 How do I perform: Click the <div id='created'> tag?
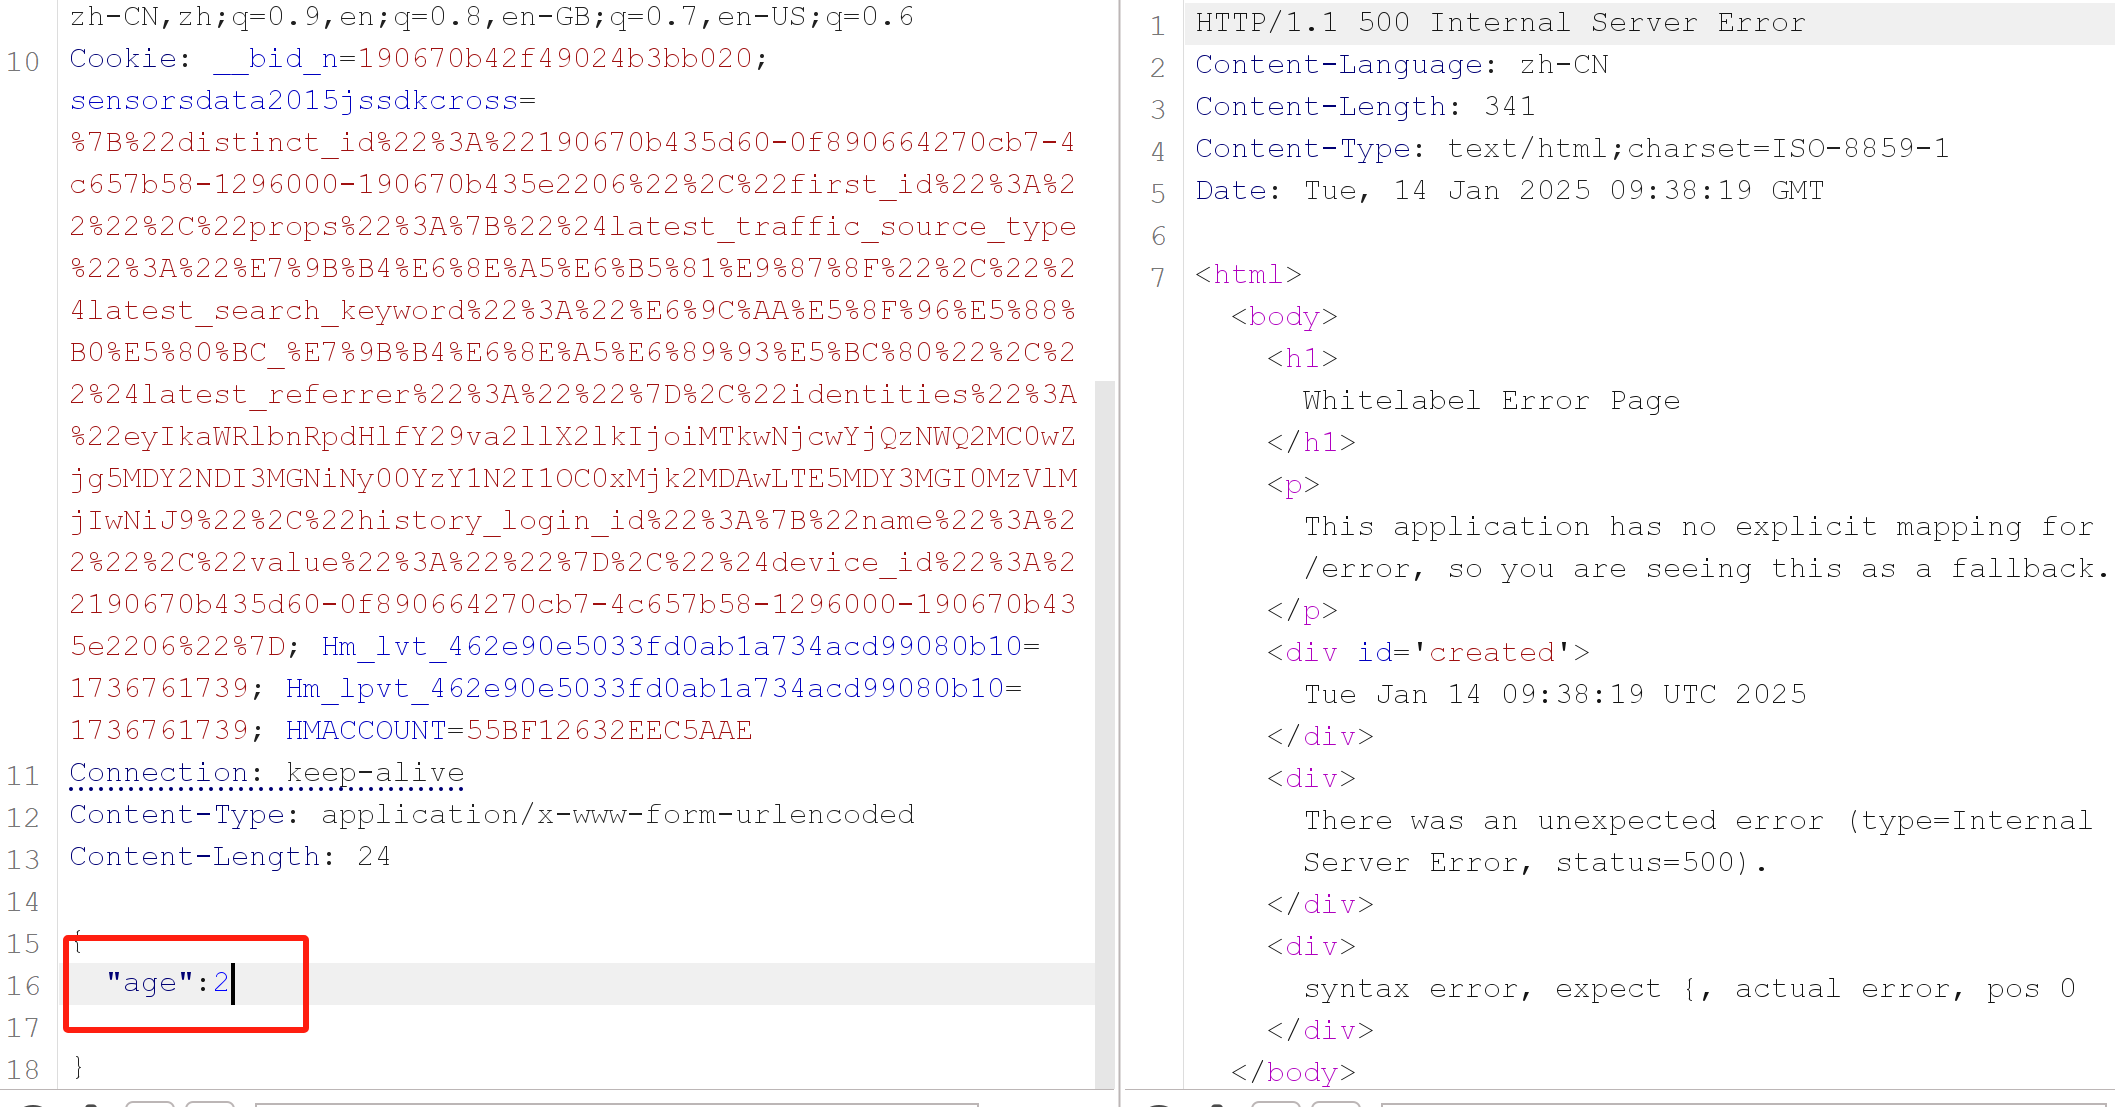click(x=1428, y=653)
